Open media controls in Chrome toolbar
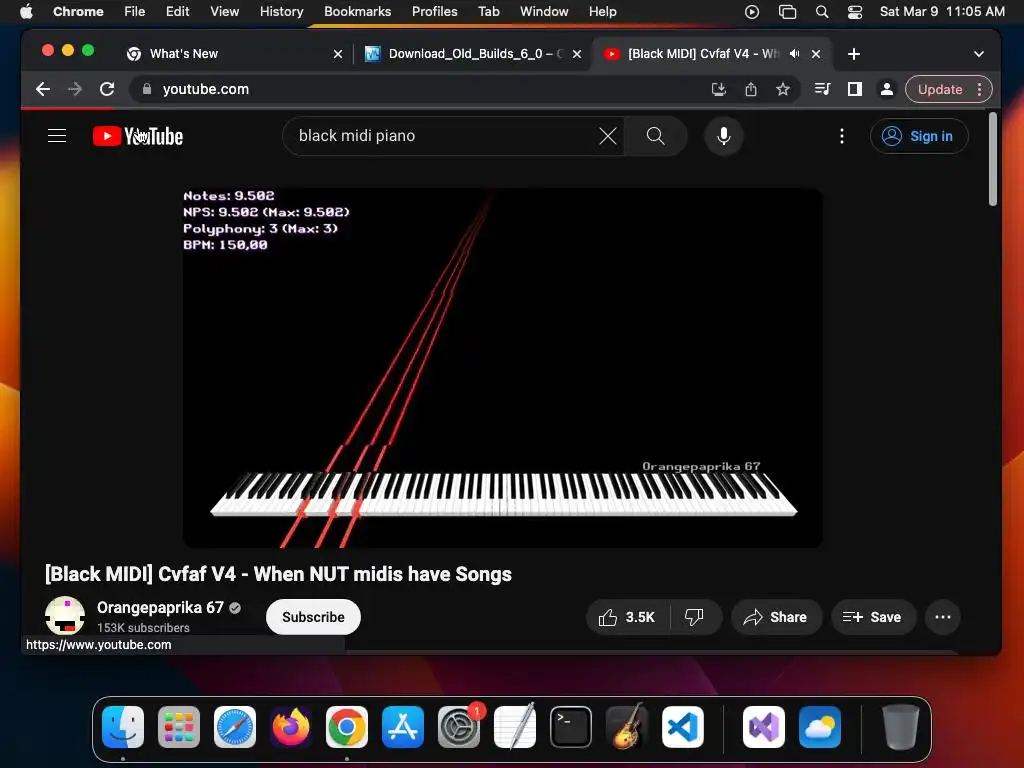 (x=822, y=89)
